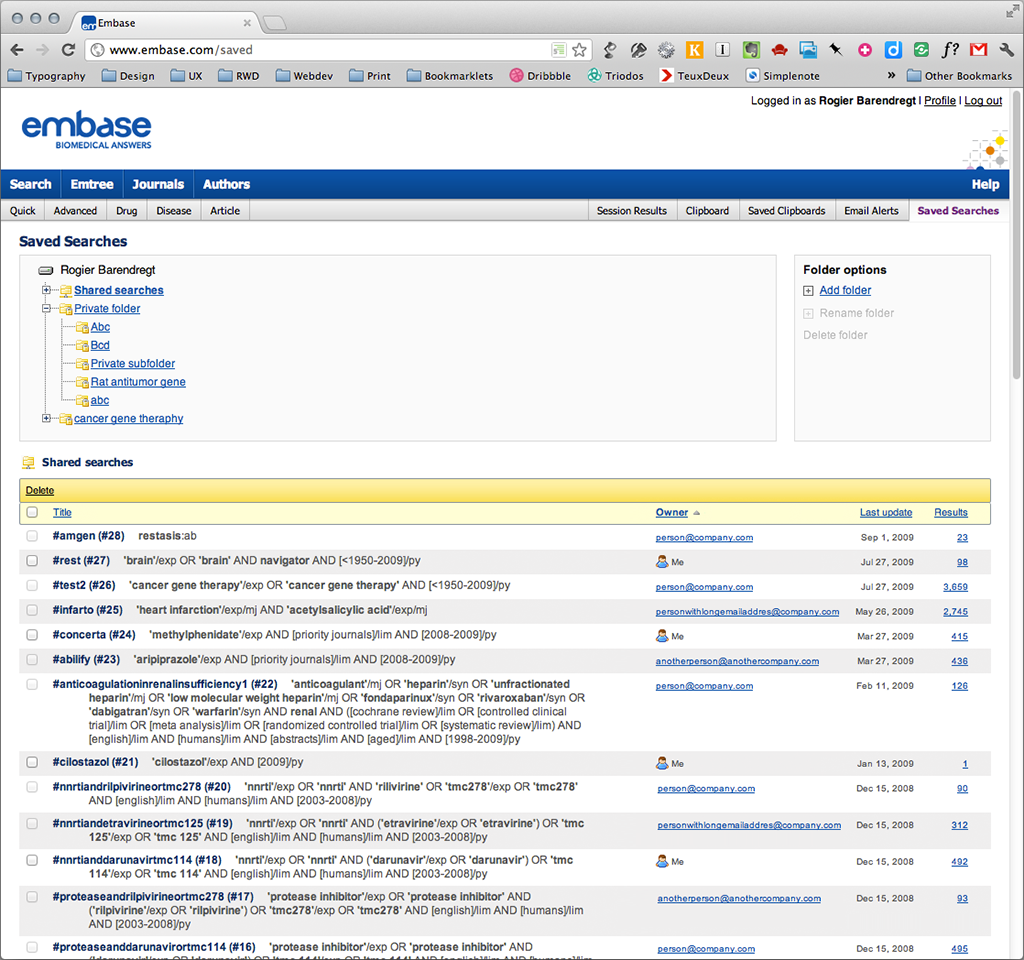The image size is (1024, 960).
Task: Open the Triodos bookmark
Action: [x=615, y=76]
